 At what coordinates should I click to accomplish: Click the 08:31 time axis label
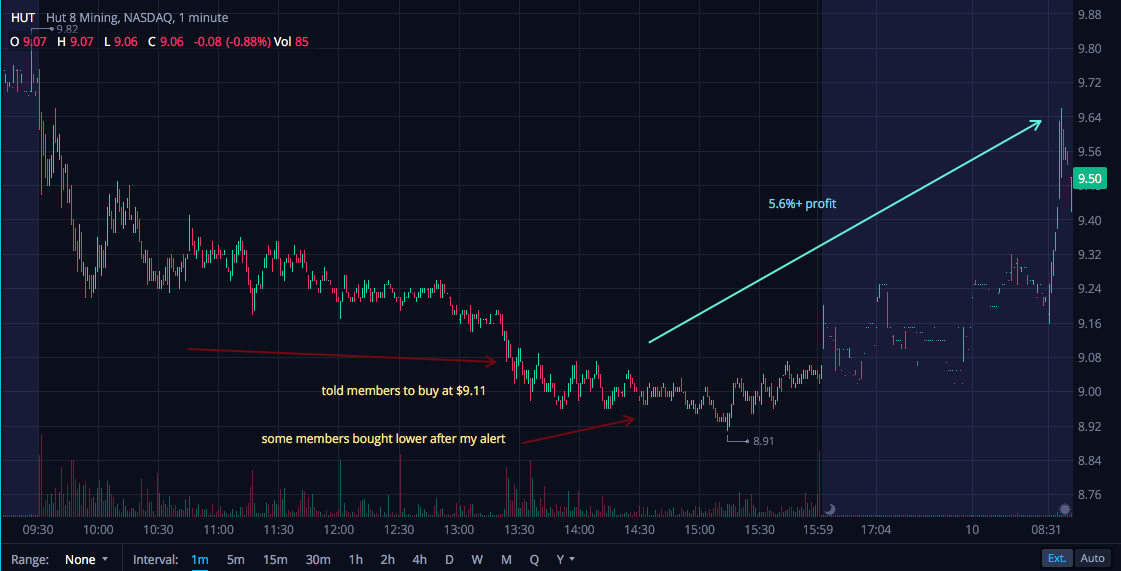click(x=1045, y=530)
